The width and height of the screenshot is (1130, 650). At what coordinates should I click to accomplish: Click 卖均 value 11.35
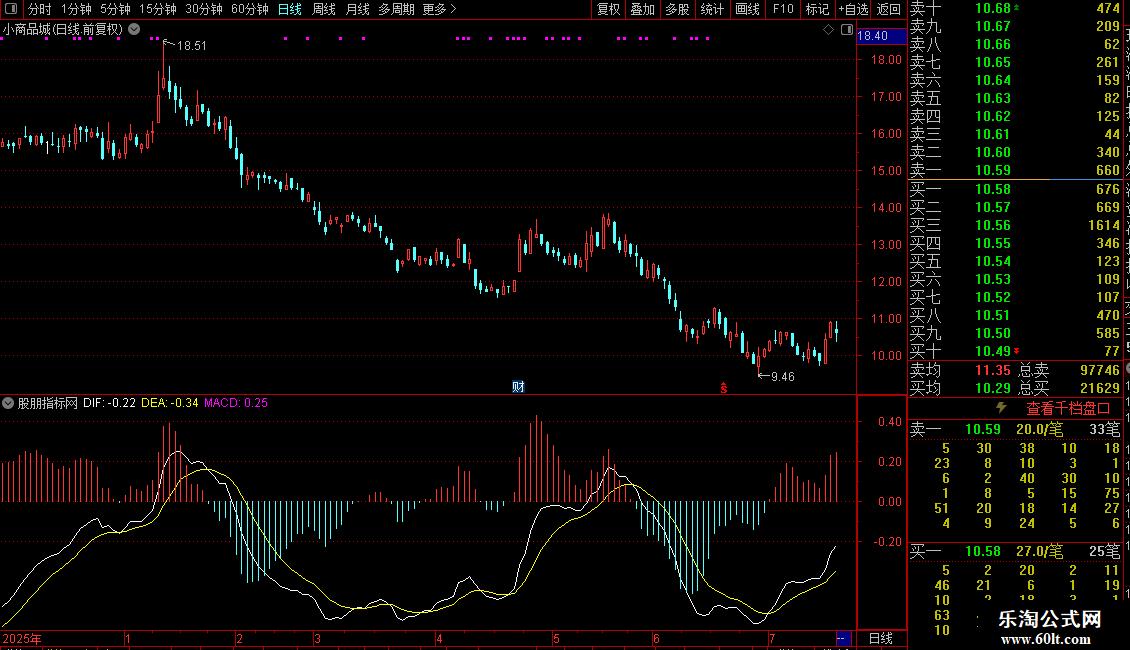[x=992, y=370]
